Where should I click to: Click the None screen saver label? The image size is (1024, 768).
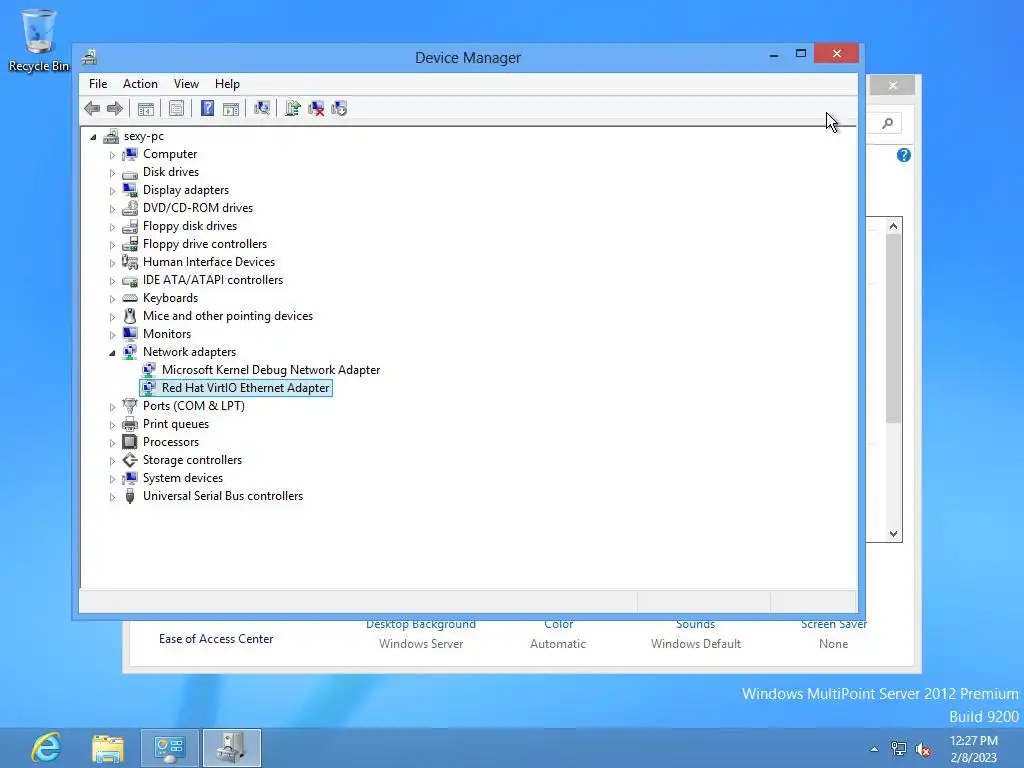pos(833,644)
